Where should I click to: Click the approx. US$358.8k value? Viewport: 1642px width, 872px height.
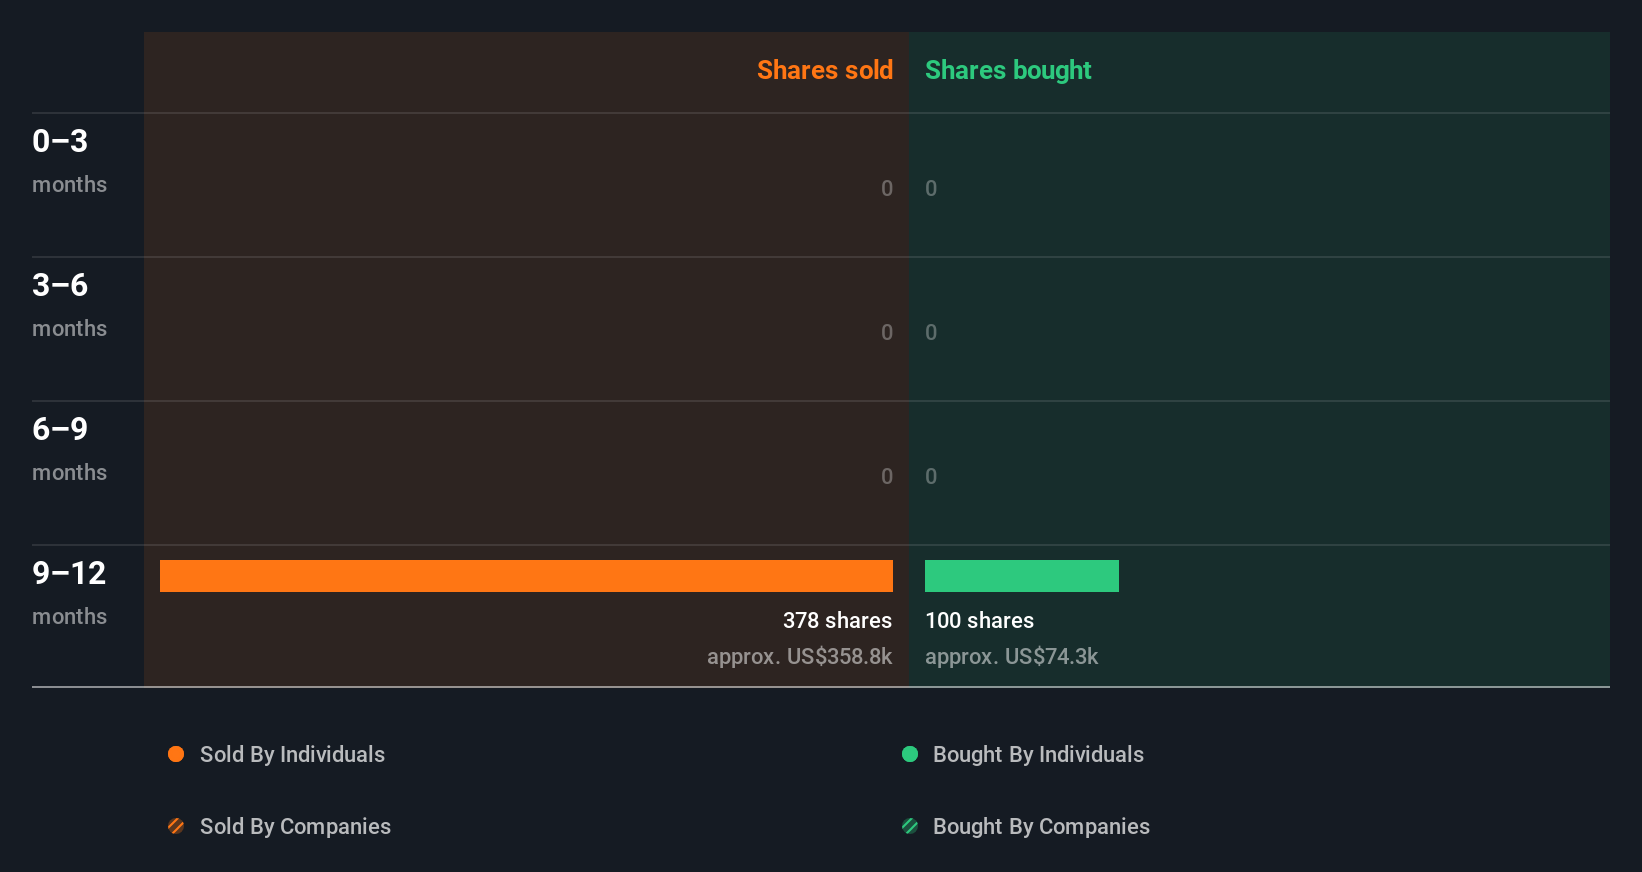click(799, 657)
